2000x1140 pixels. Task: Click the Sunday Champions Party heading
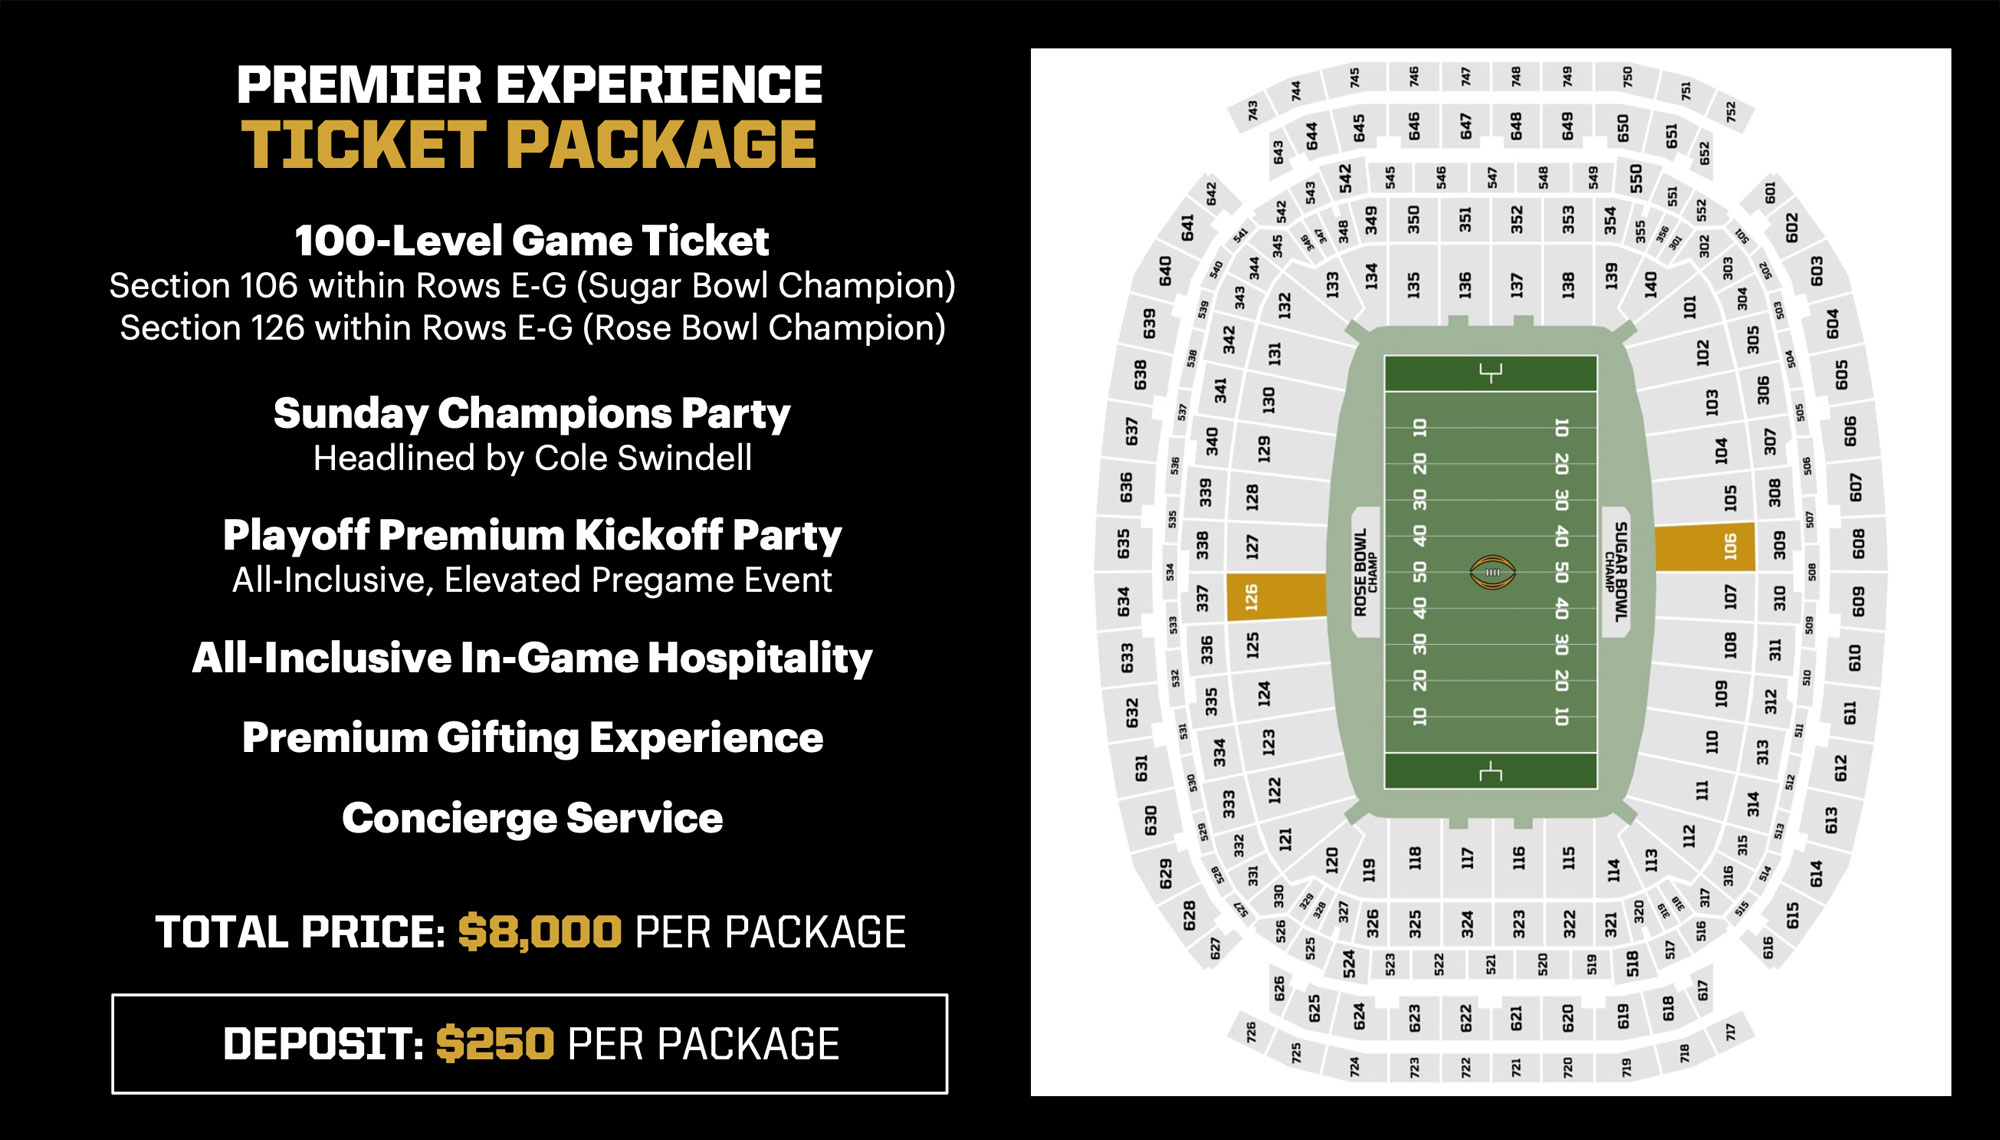[532, 413]
